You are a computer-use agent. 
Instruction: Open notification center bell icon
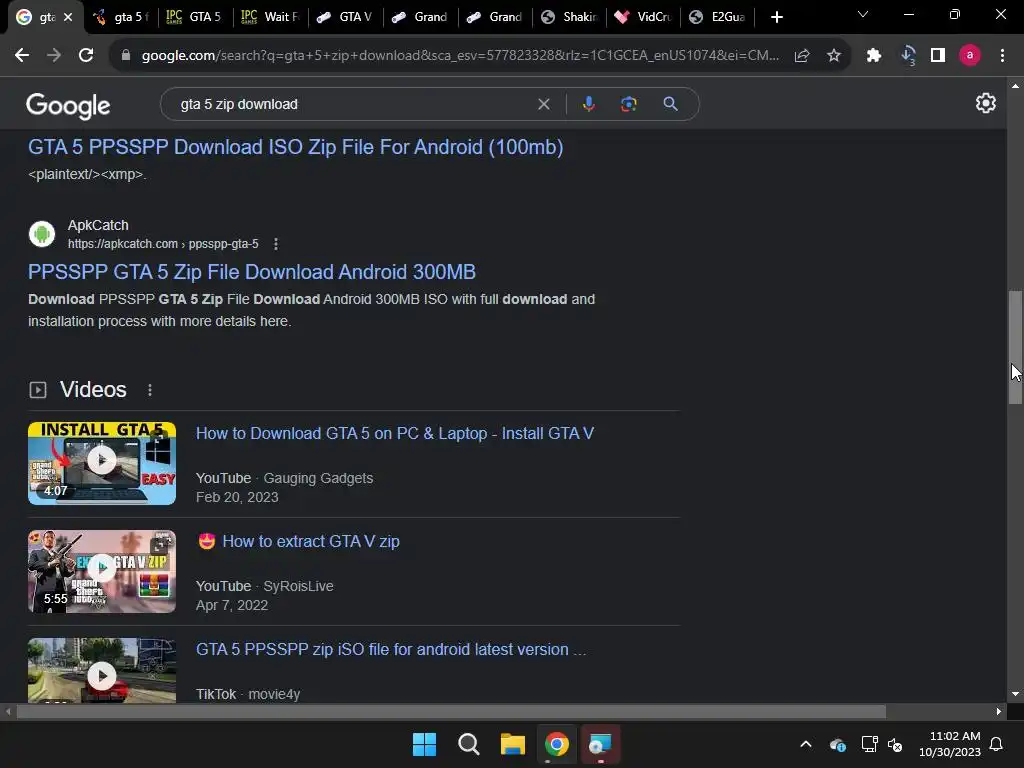point(997,744)
